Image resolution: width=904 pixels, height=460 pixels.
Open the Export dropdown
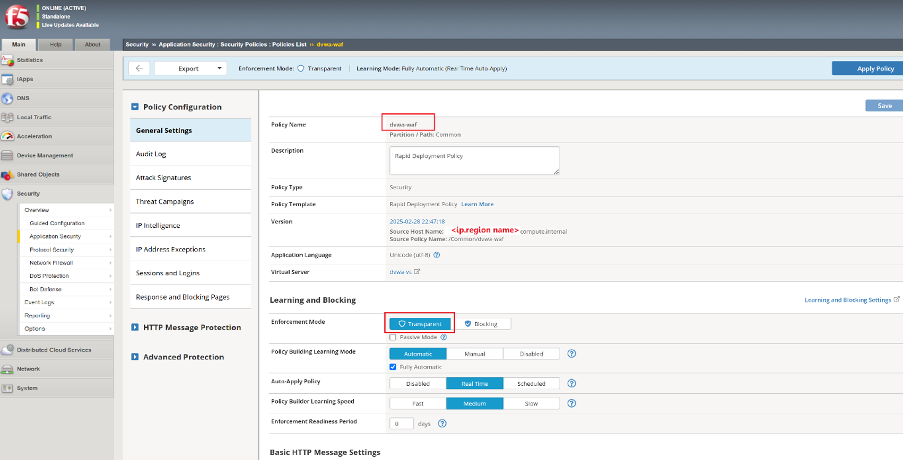tap(190, 68)
